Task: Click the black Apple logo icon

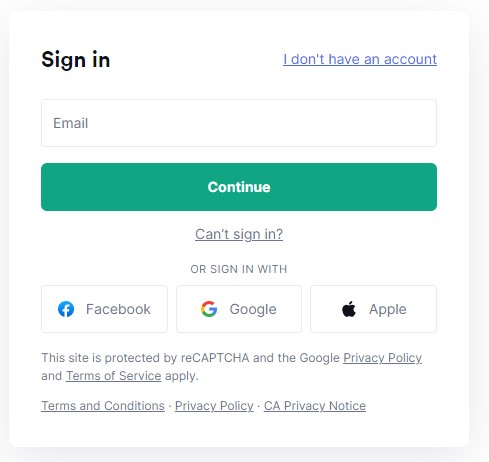Action: pos(349,309)
